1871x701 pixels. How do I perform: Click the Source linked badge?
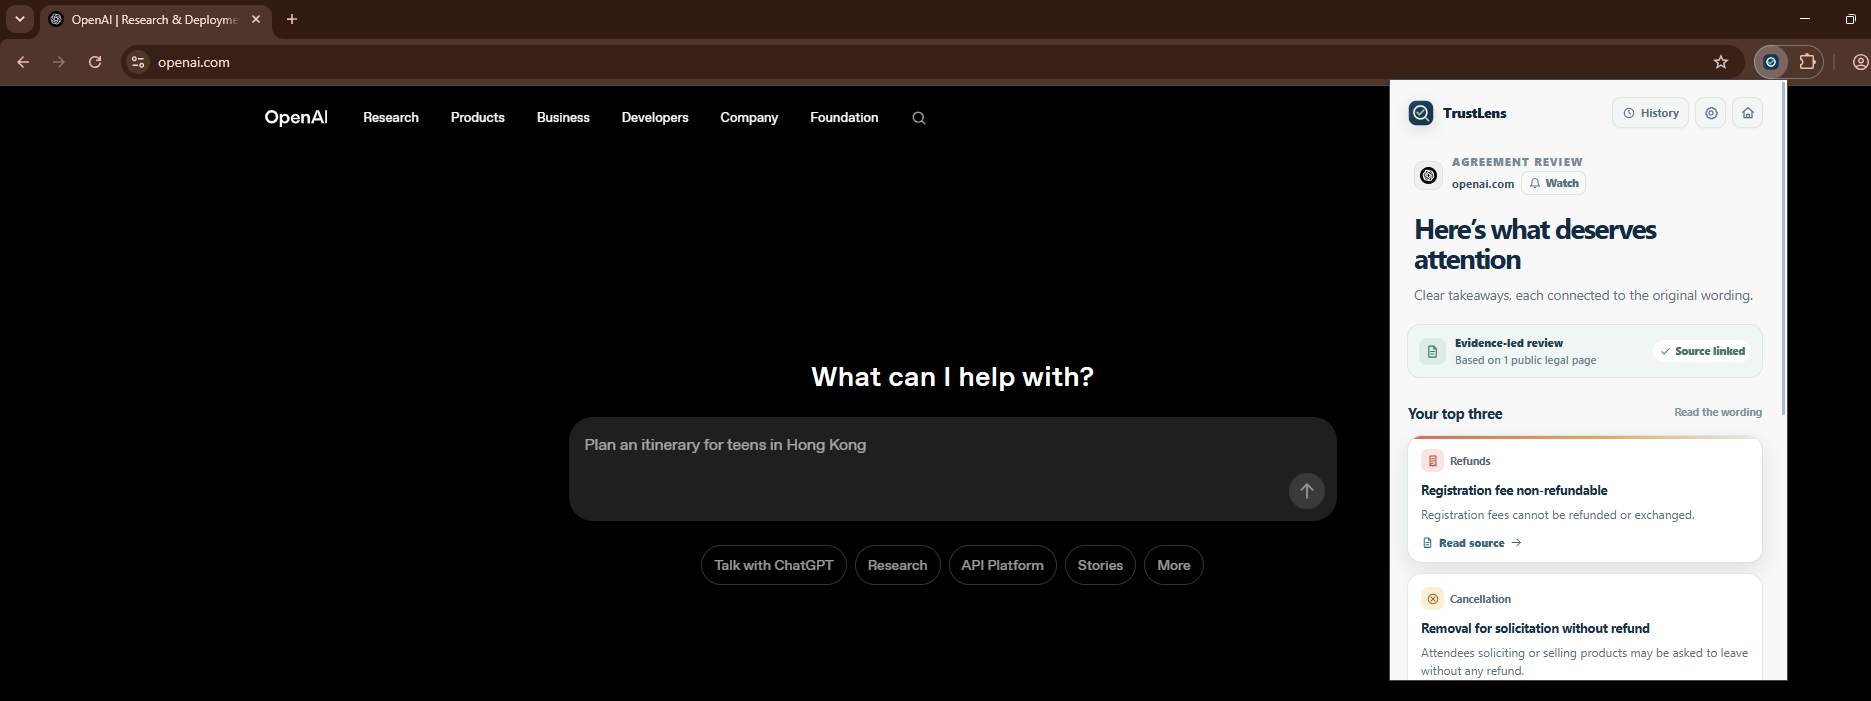pos(1702,351)
